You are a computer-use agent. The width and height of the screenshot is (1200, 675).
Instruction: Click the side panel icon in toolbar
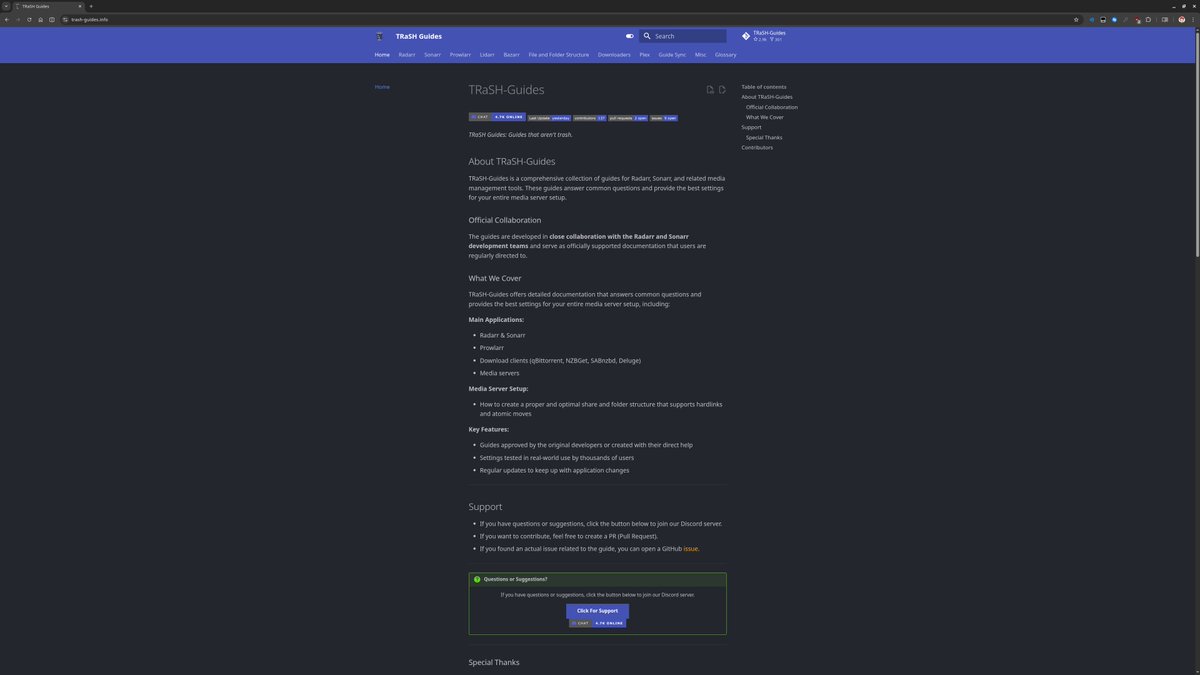(1165, 19)
